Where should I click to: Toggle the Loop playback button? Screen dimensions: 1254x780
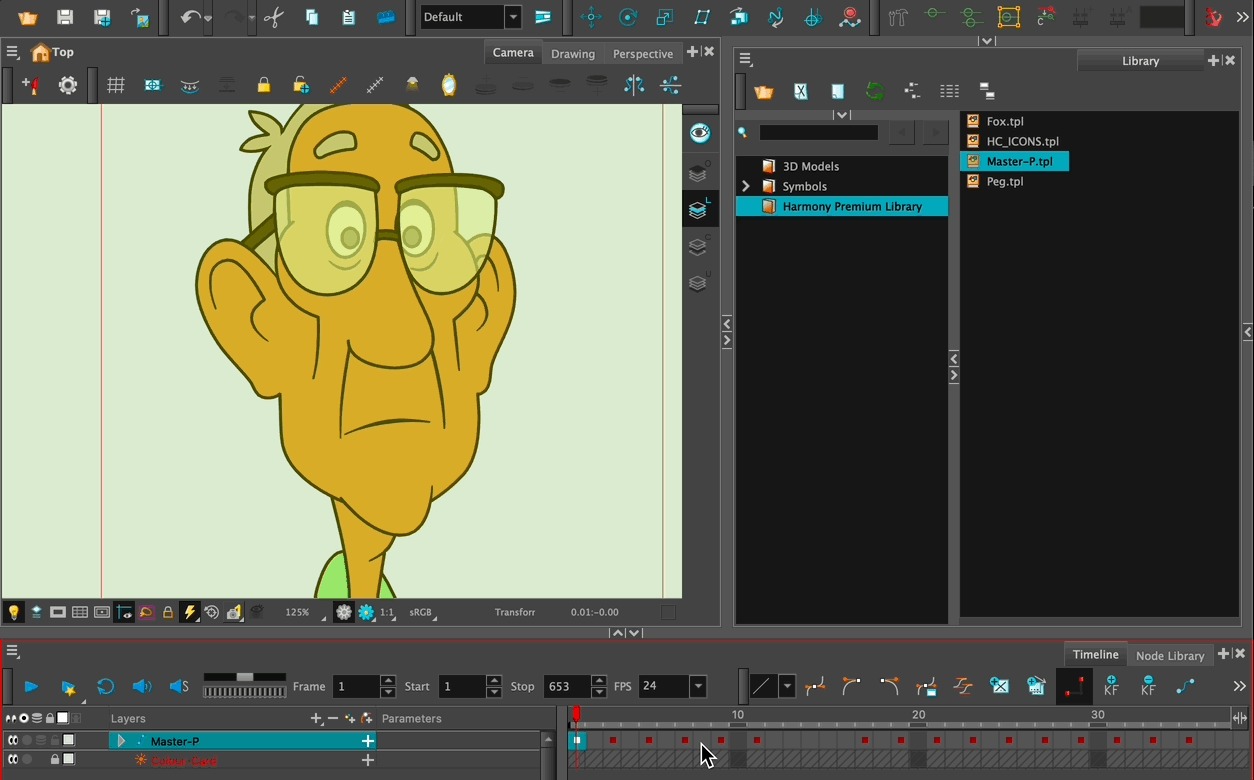(x=105, y=686)
